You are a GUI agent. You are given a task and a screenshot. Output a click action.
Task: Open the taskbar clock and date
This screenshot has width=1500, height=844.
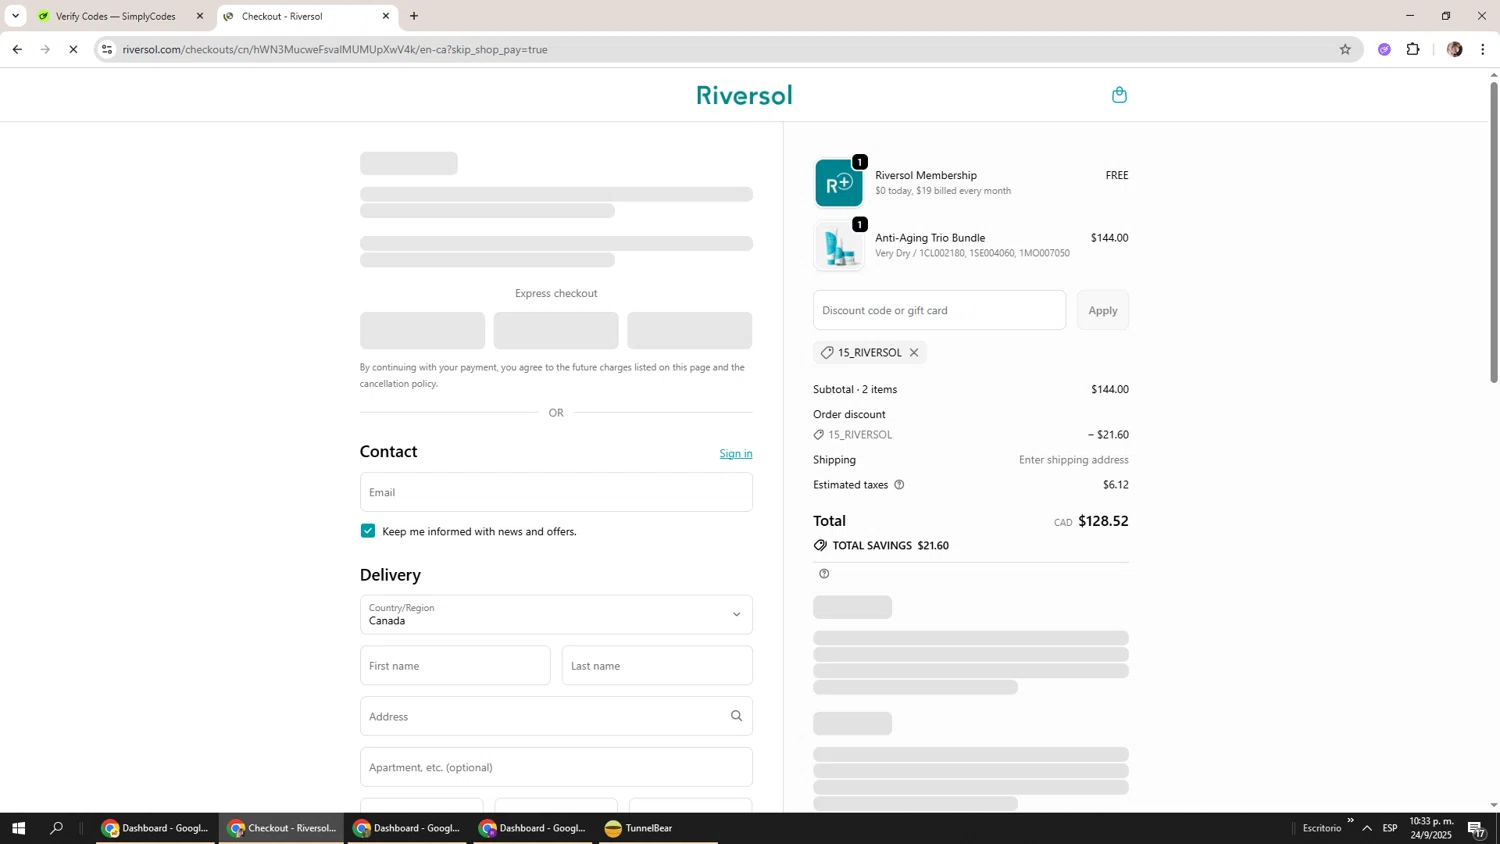(1431, 828)
